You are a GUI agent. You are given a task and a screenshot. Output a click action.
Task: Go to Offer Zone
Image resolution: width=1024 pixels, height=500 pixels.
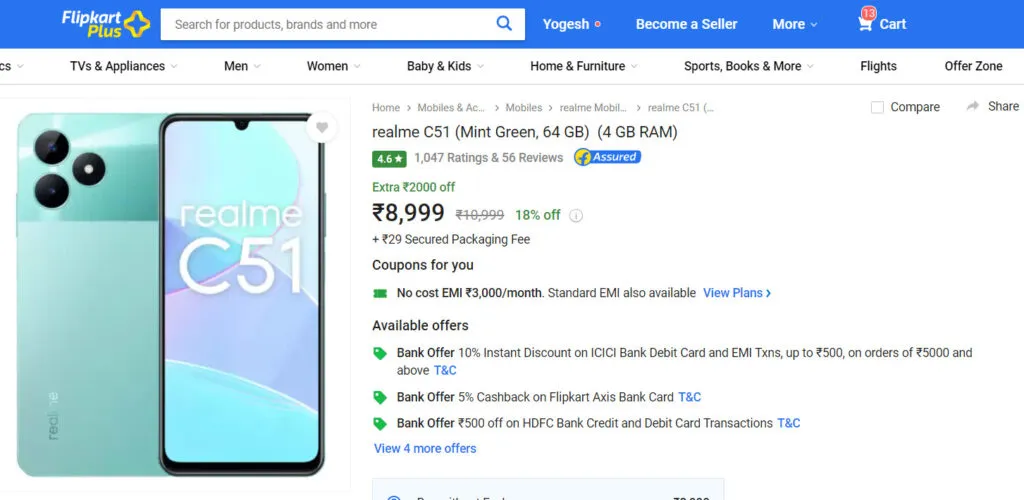[x=973, y=66]
